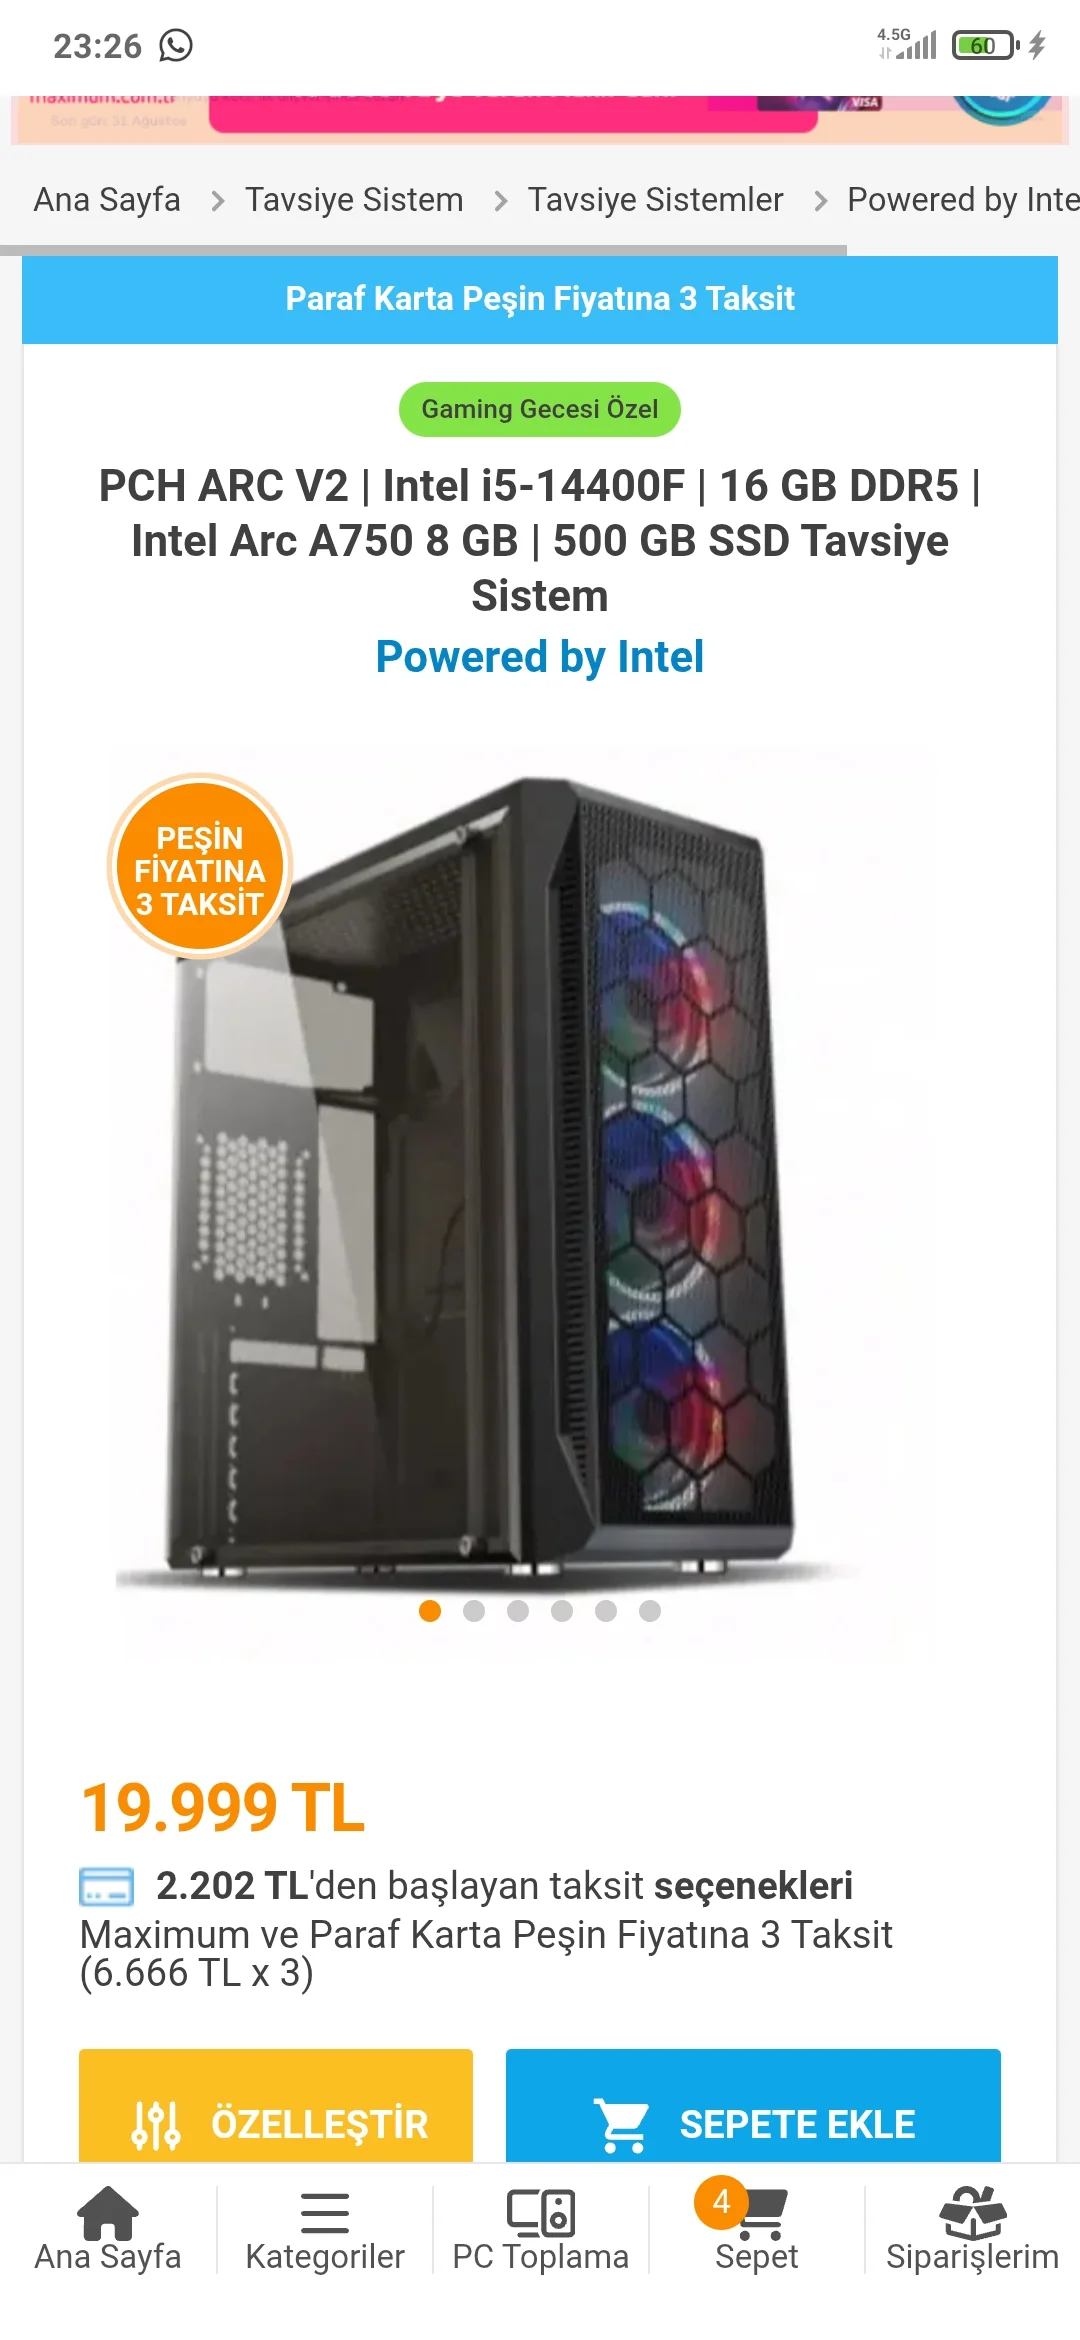Select the fourth image carousel dot

[562, 1610]
